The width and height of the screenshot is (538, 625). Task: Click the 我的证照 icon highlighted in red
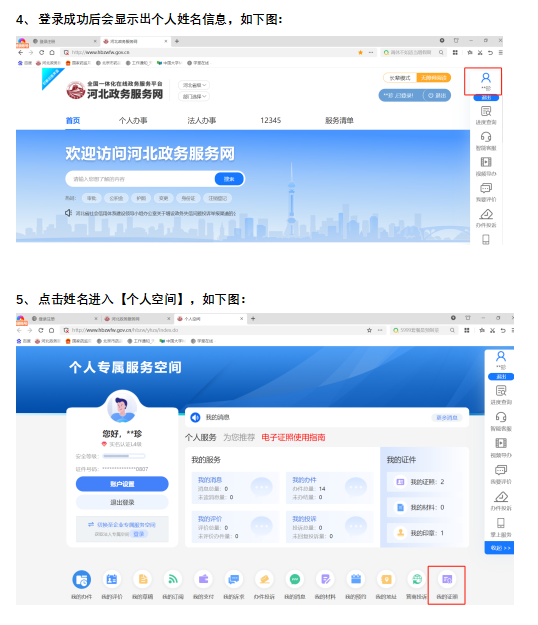(447, 580)
